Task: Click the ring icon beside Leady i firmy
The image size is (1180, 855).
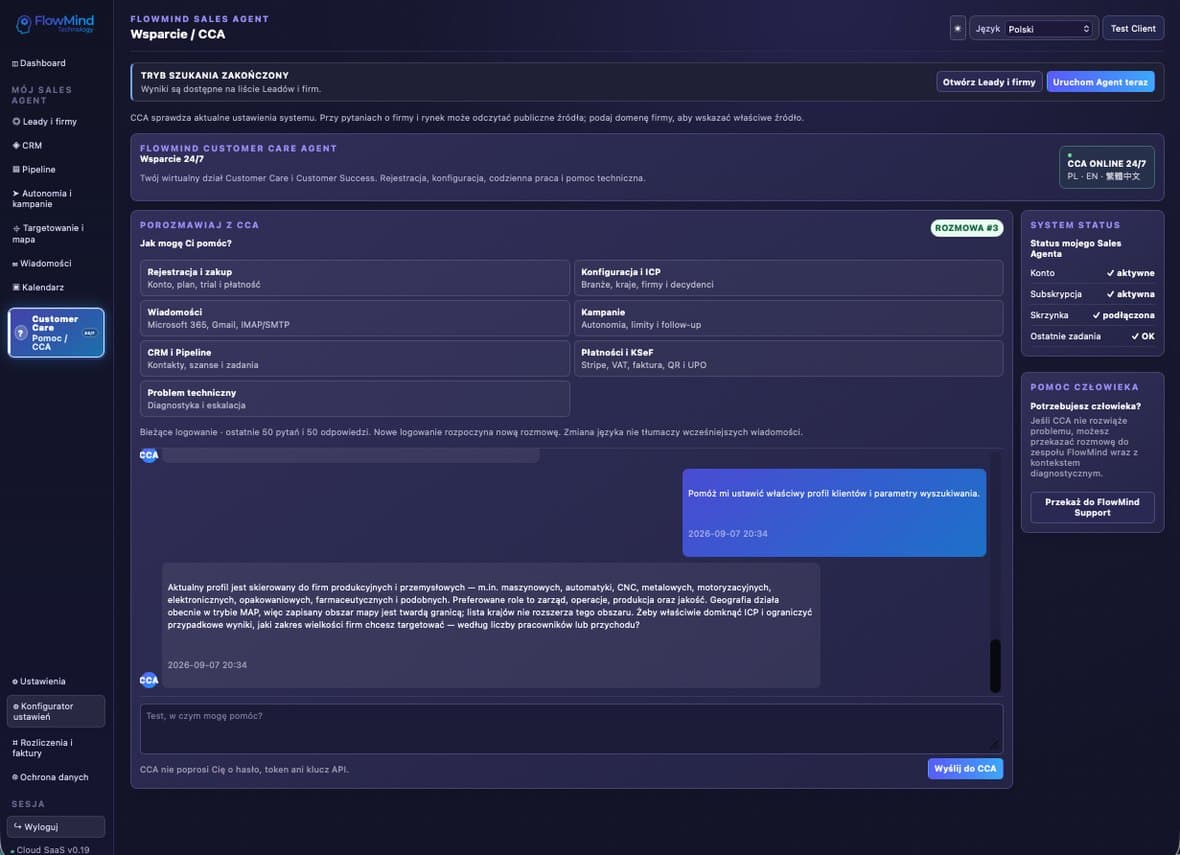Action: click(x=16, y=121)
